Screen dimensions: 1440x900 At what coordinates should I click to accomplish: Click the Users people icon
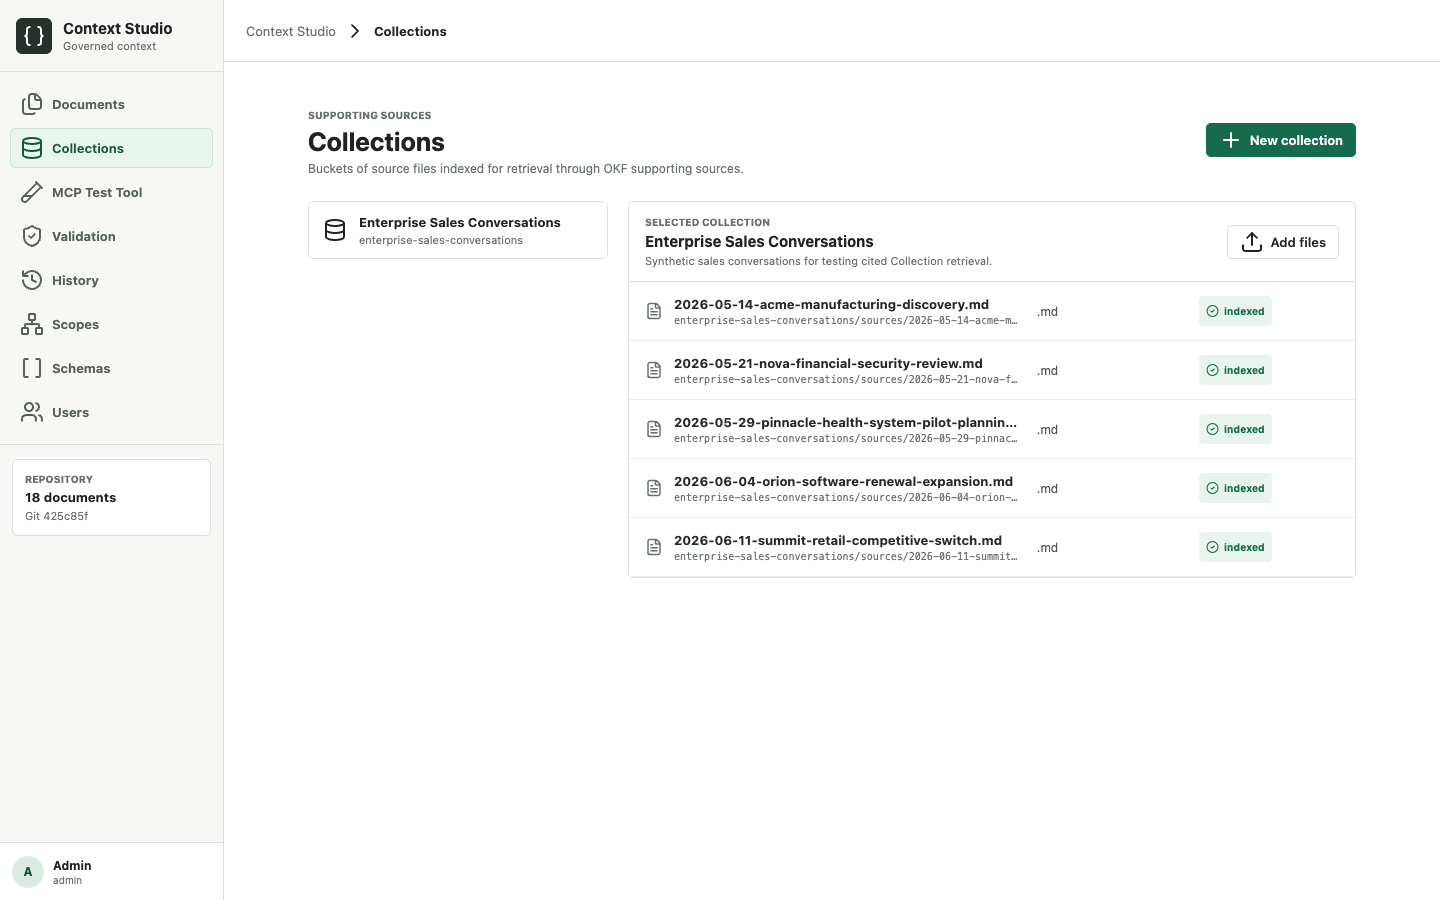tap(32, 412)
